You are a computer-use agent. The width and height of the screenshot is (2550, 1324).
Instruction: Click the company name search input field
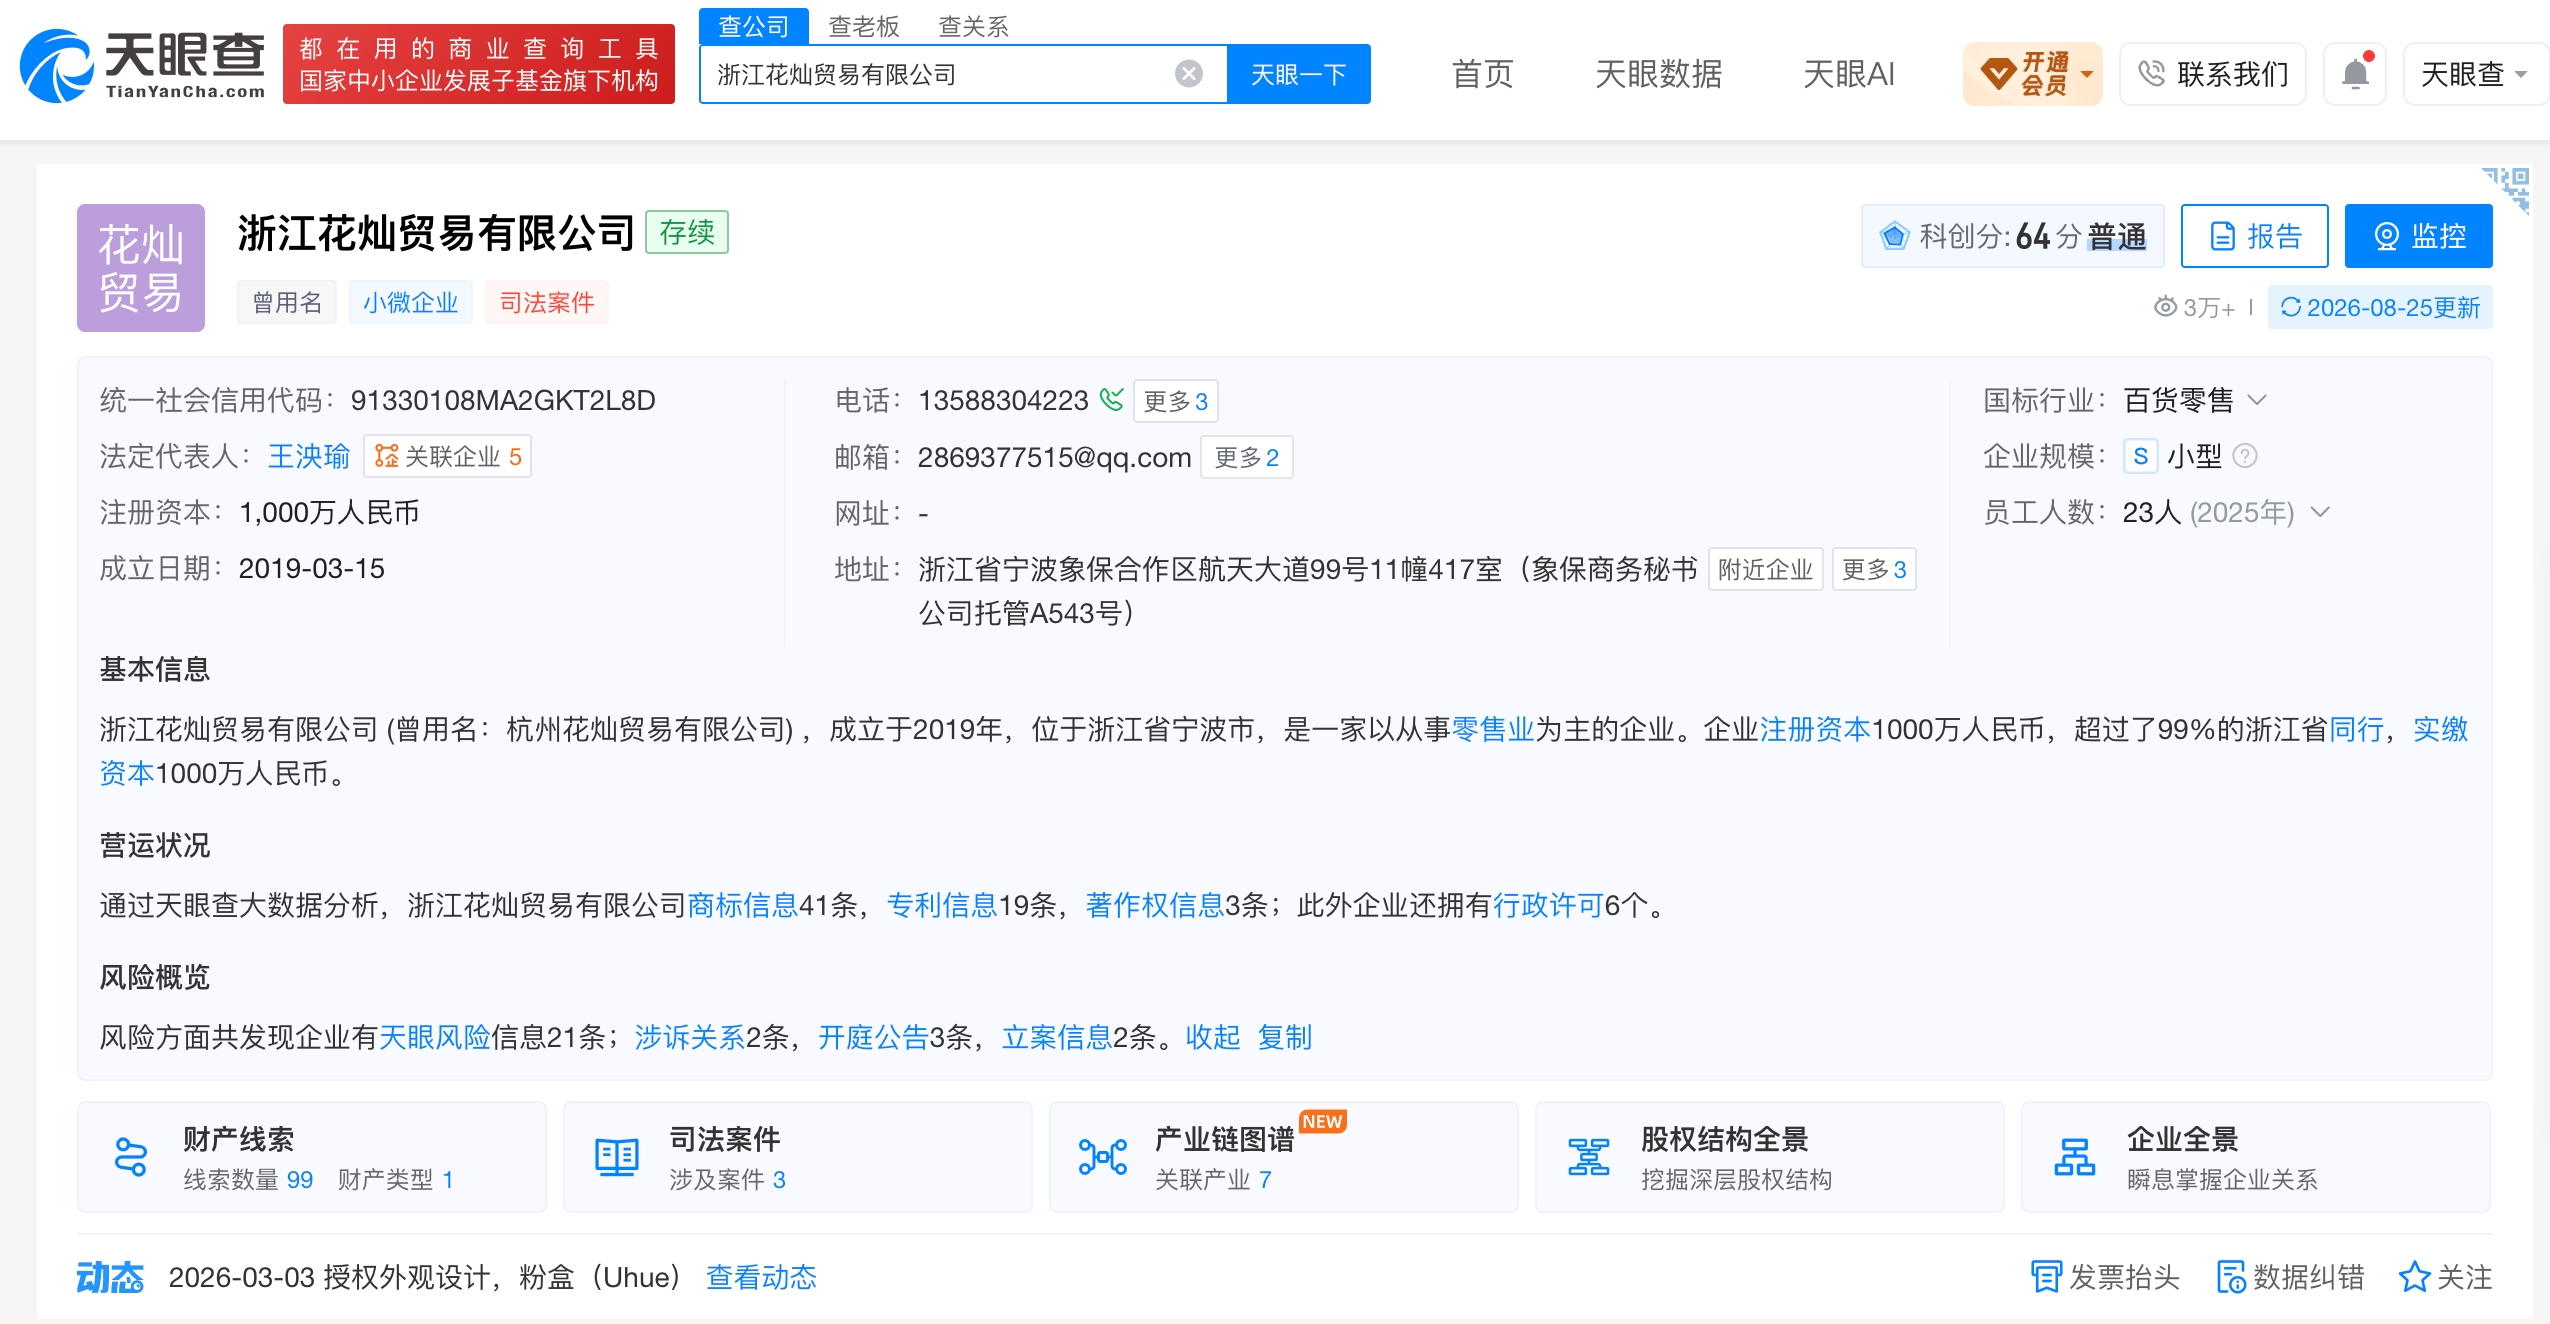[x=940, y=74]
